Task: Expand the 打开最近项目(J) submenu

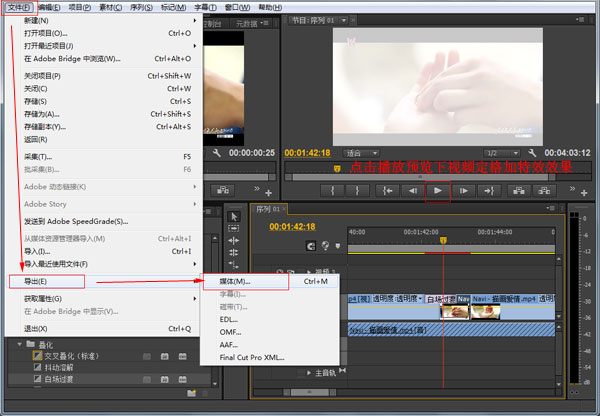Action: pos(104,46)
